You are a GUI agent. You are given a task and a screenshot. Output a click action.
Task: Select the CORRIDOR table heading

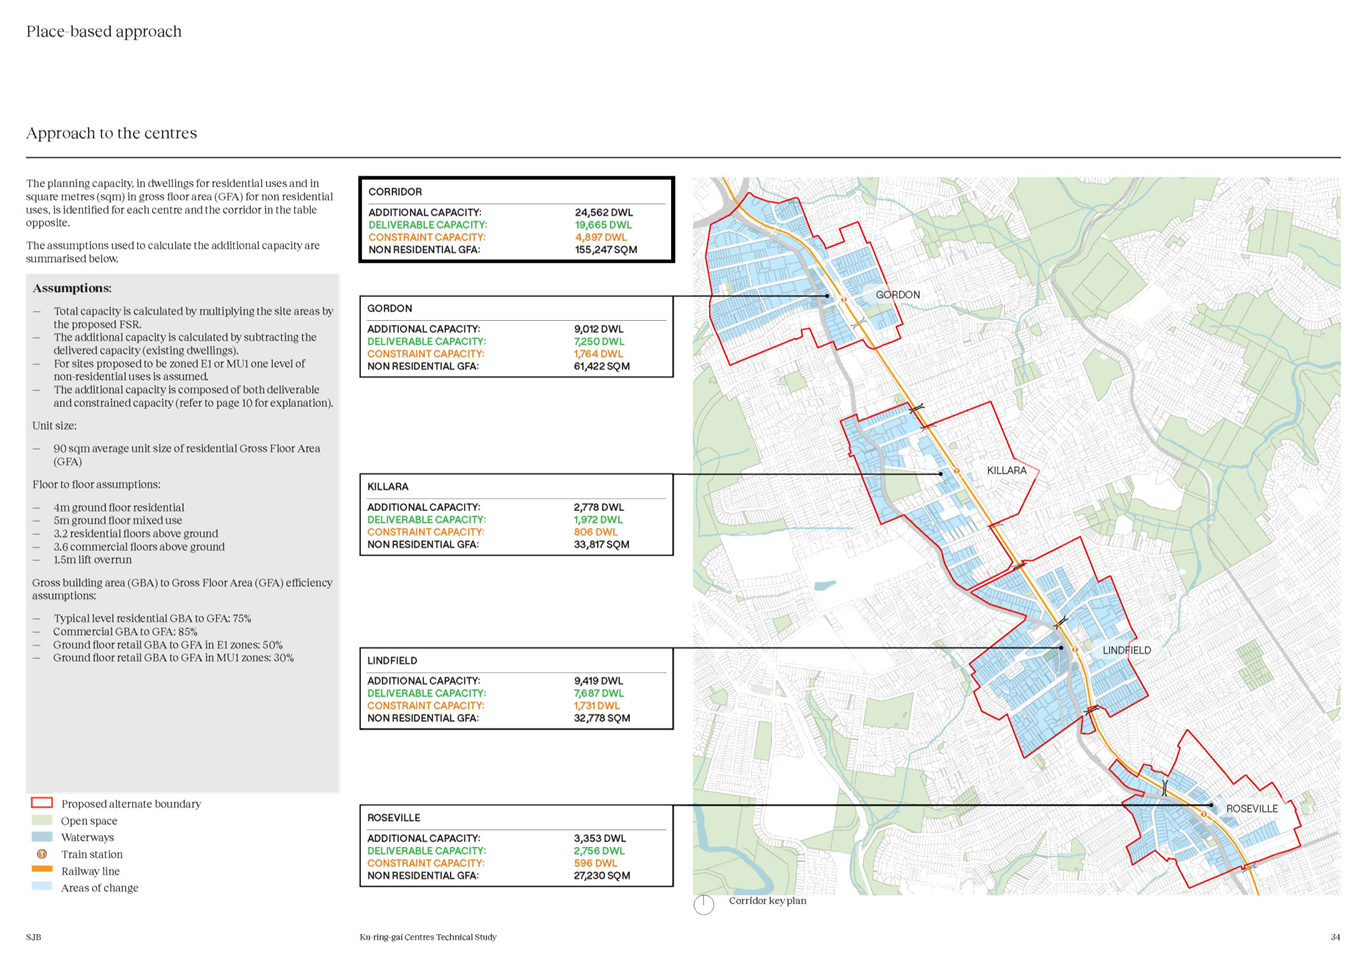click(395, 192)
